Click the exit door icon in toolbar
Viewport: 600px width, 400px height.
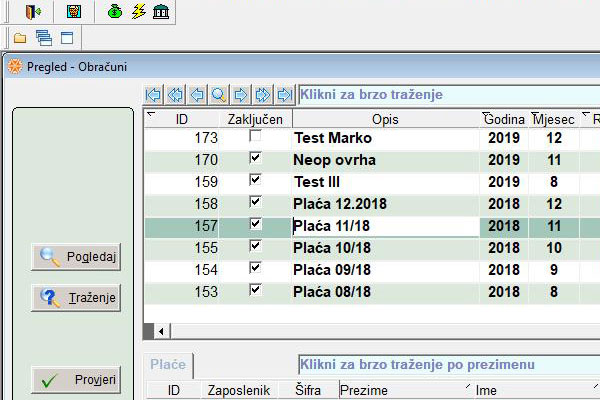(x=34, y=12)
